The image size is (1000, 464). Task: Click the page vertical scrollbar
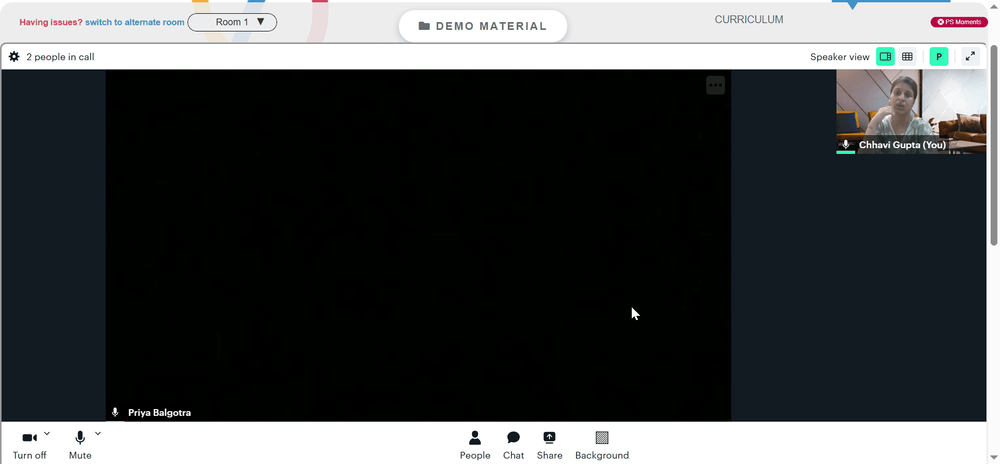[x=994, y=143]
